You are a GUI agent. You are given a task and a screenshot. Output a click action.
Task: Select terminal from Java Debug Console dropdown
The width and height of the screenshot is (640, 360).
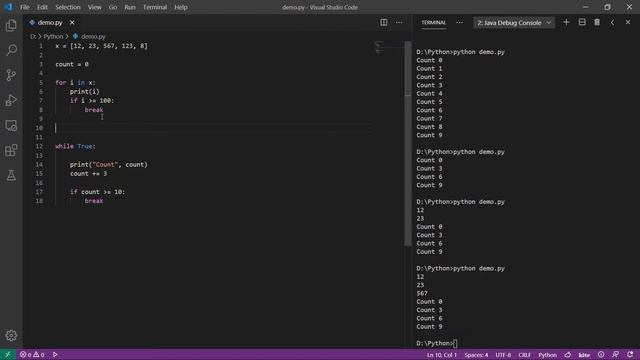point(514,23)
